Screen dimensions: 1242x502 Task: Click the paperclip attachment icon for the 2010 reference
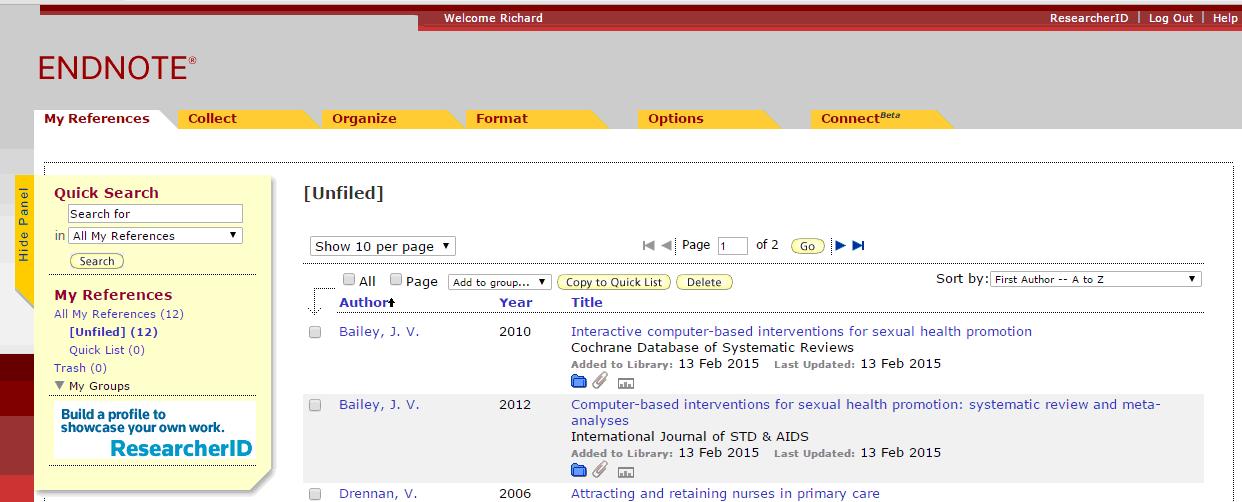click(600, 381)
